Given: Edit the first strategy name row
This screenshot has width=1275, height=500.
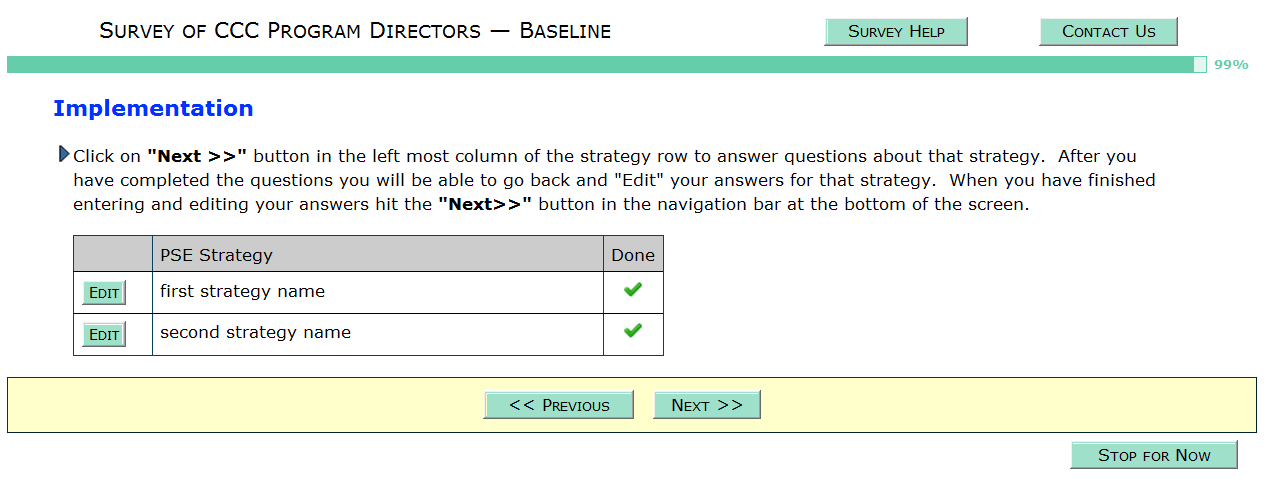Looking at the screenshot, I should [104, 293].
